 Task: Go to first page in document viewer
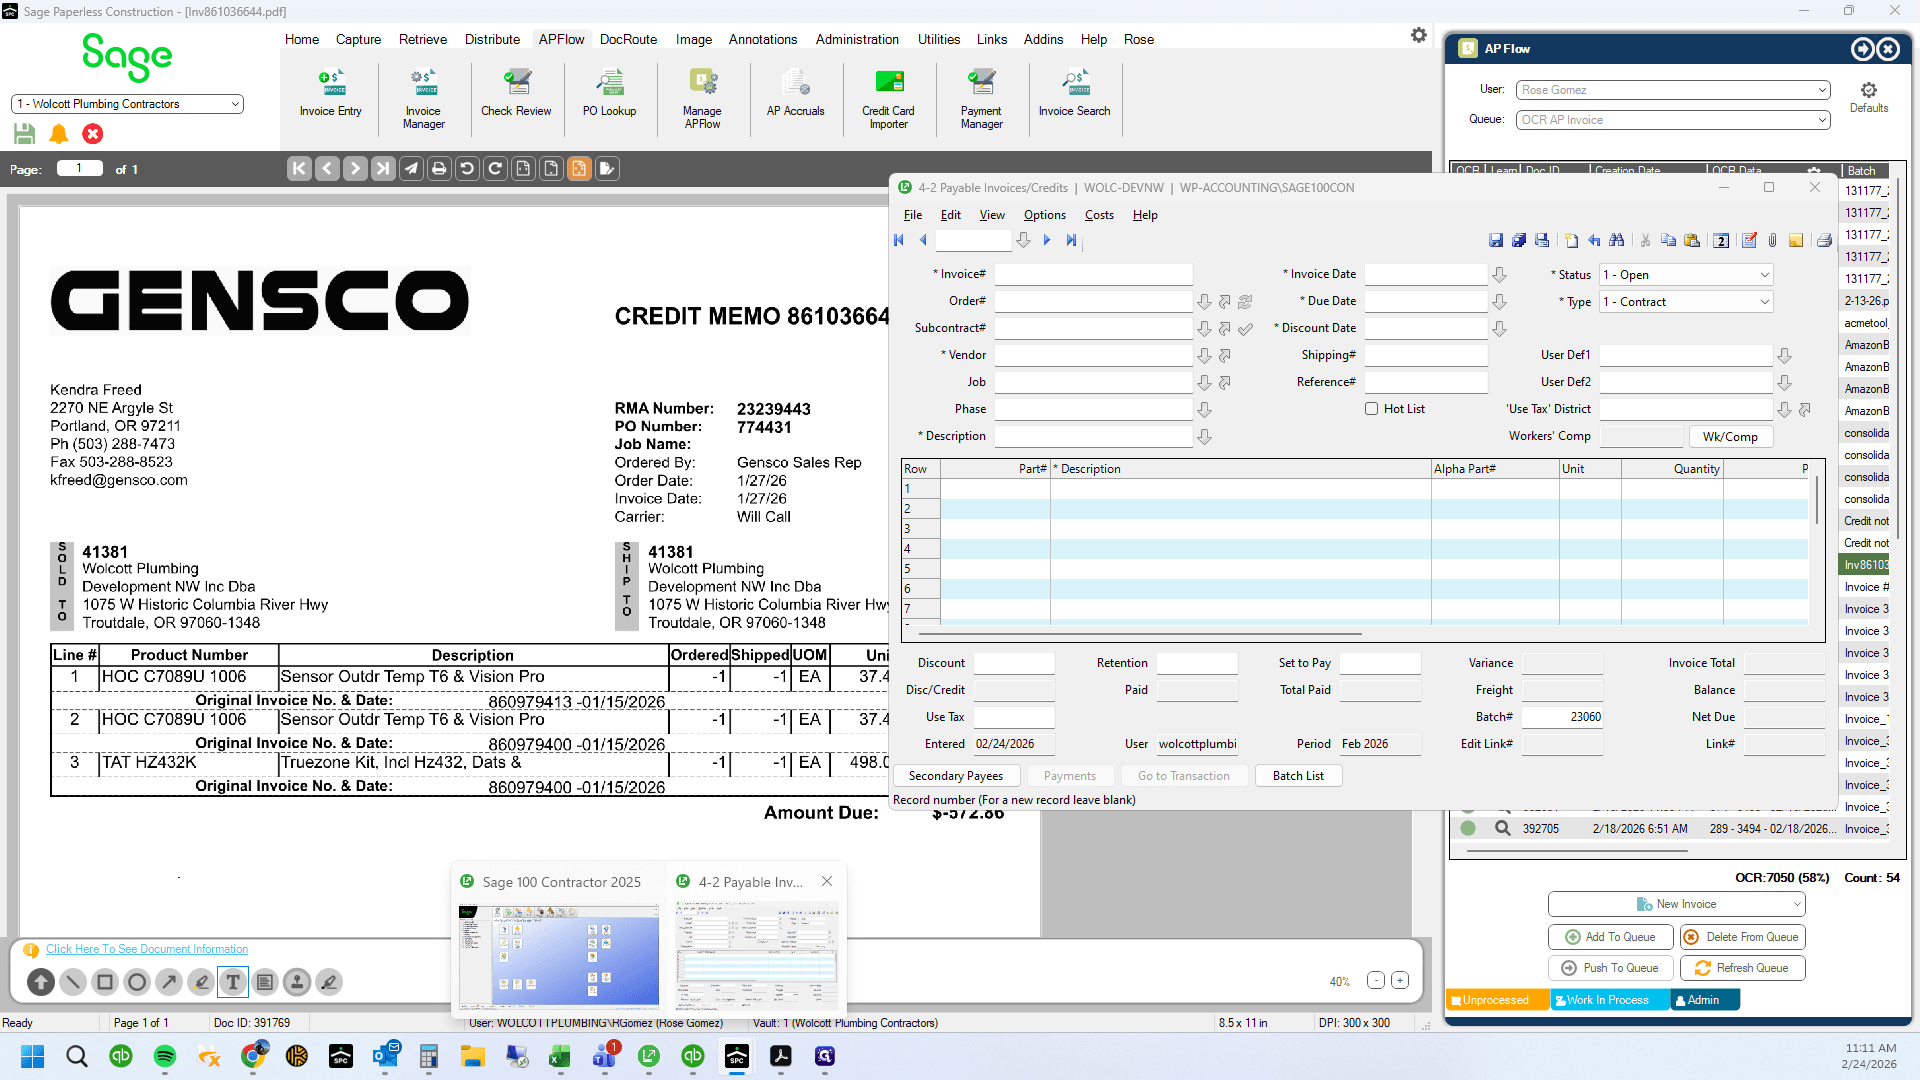pos(299,169)
